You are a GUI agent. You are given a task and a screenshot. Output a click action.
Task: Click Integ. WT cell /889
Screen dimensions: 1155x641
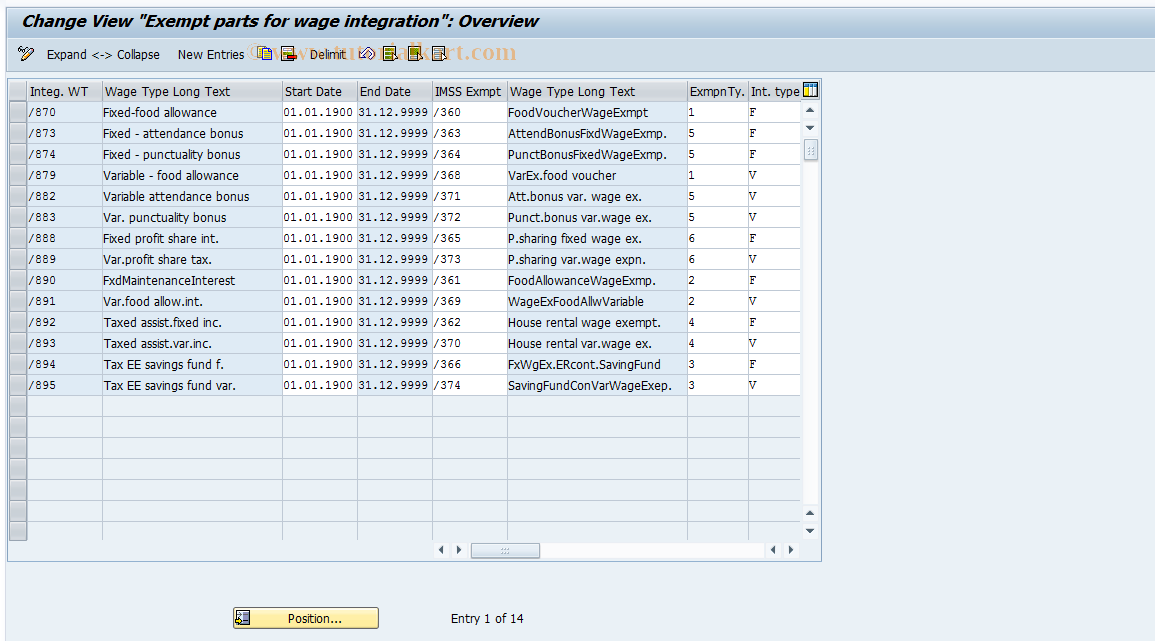[x=65, y=259]
